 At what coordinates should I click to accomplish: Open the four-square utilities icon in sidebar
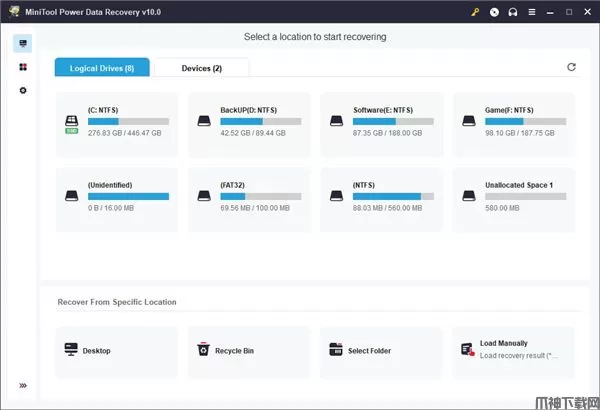[x=23, y=68]
